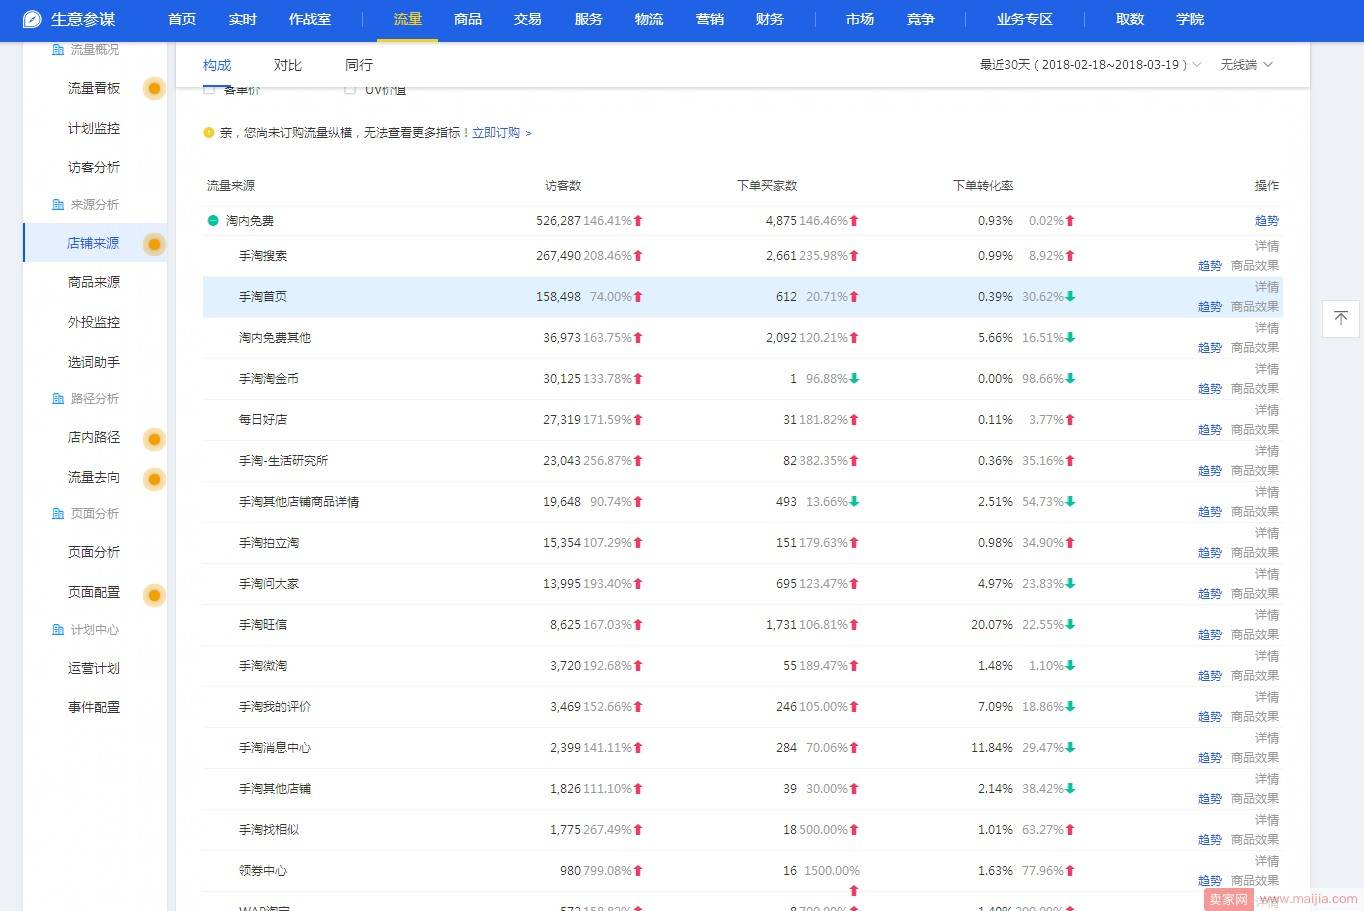Go to 选词助手 in the sidebar
The height and width of the screenshot is (911, 1364).
click(94, 362)
